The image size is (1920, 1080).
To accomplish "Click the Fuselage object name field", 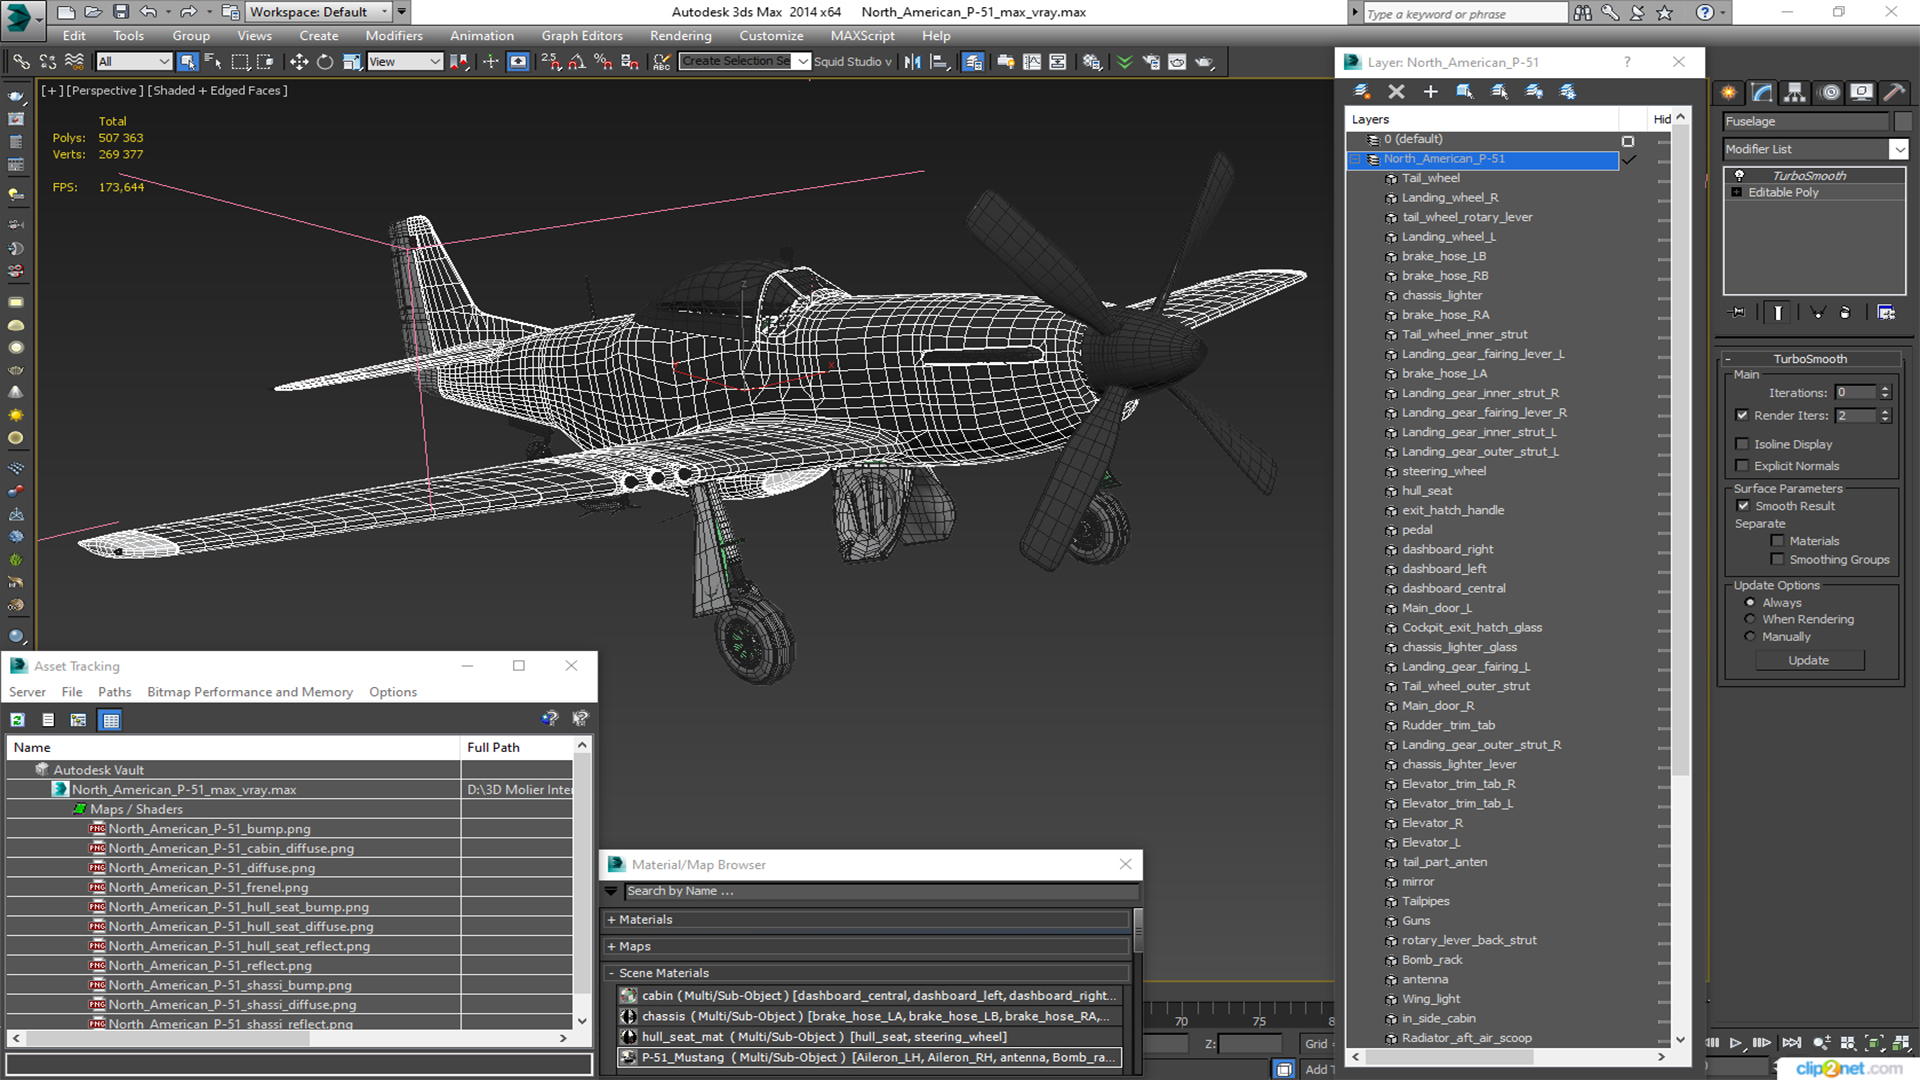I will coord(1806,122).
